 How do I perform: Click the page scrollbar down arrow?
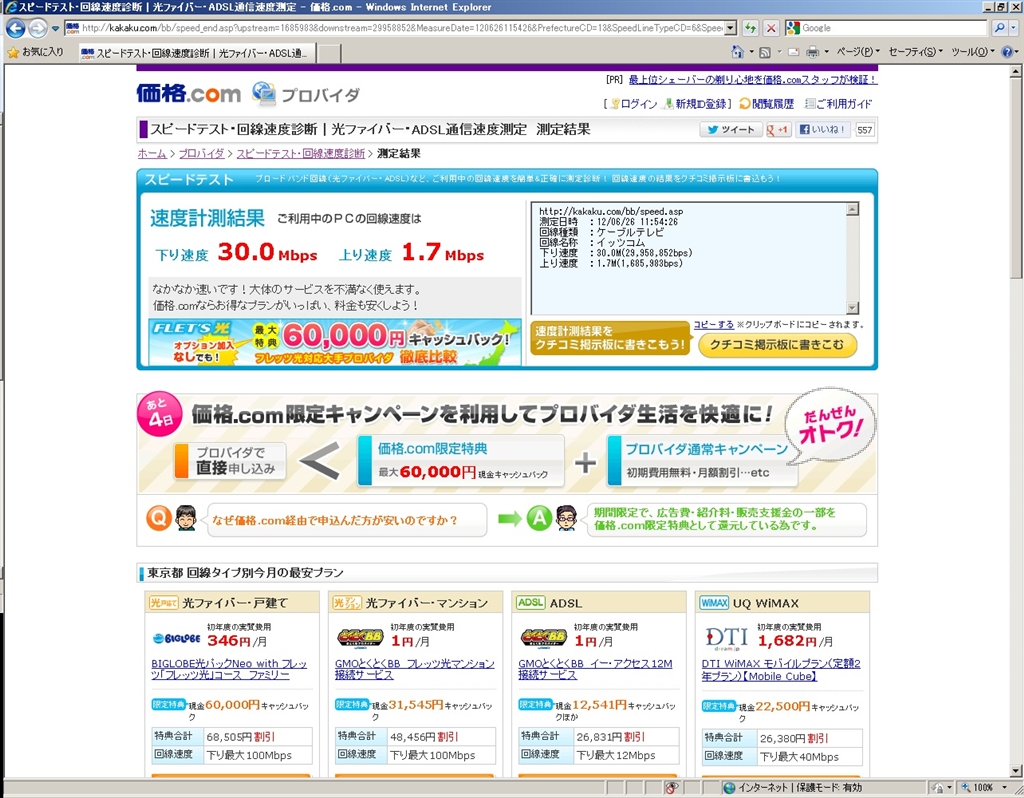pyautogui.click(x=1017, y=771)
